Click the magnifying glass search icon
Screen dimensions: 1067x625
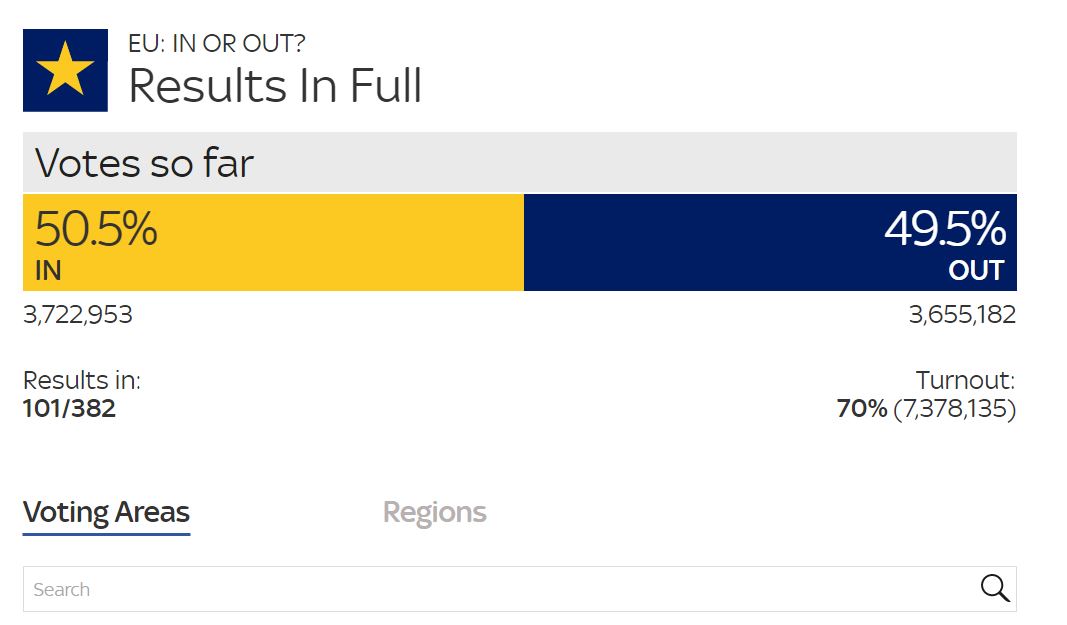click(994, 588)
